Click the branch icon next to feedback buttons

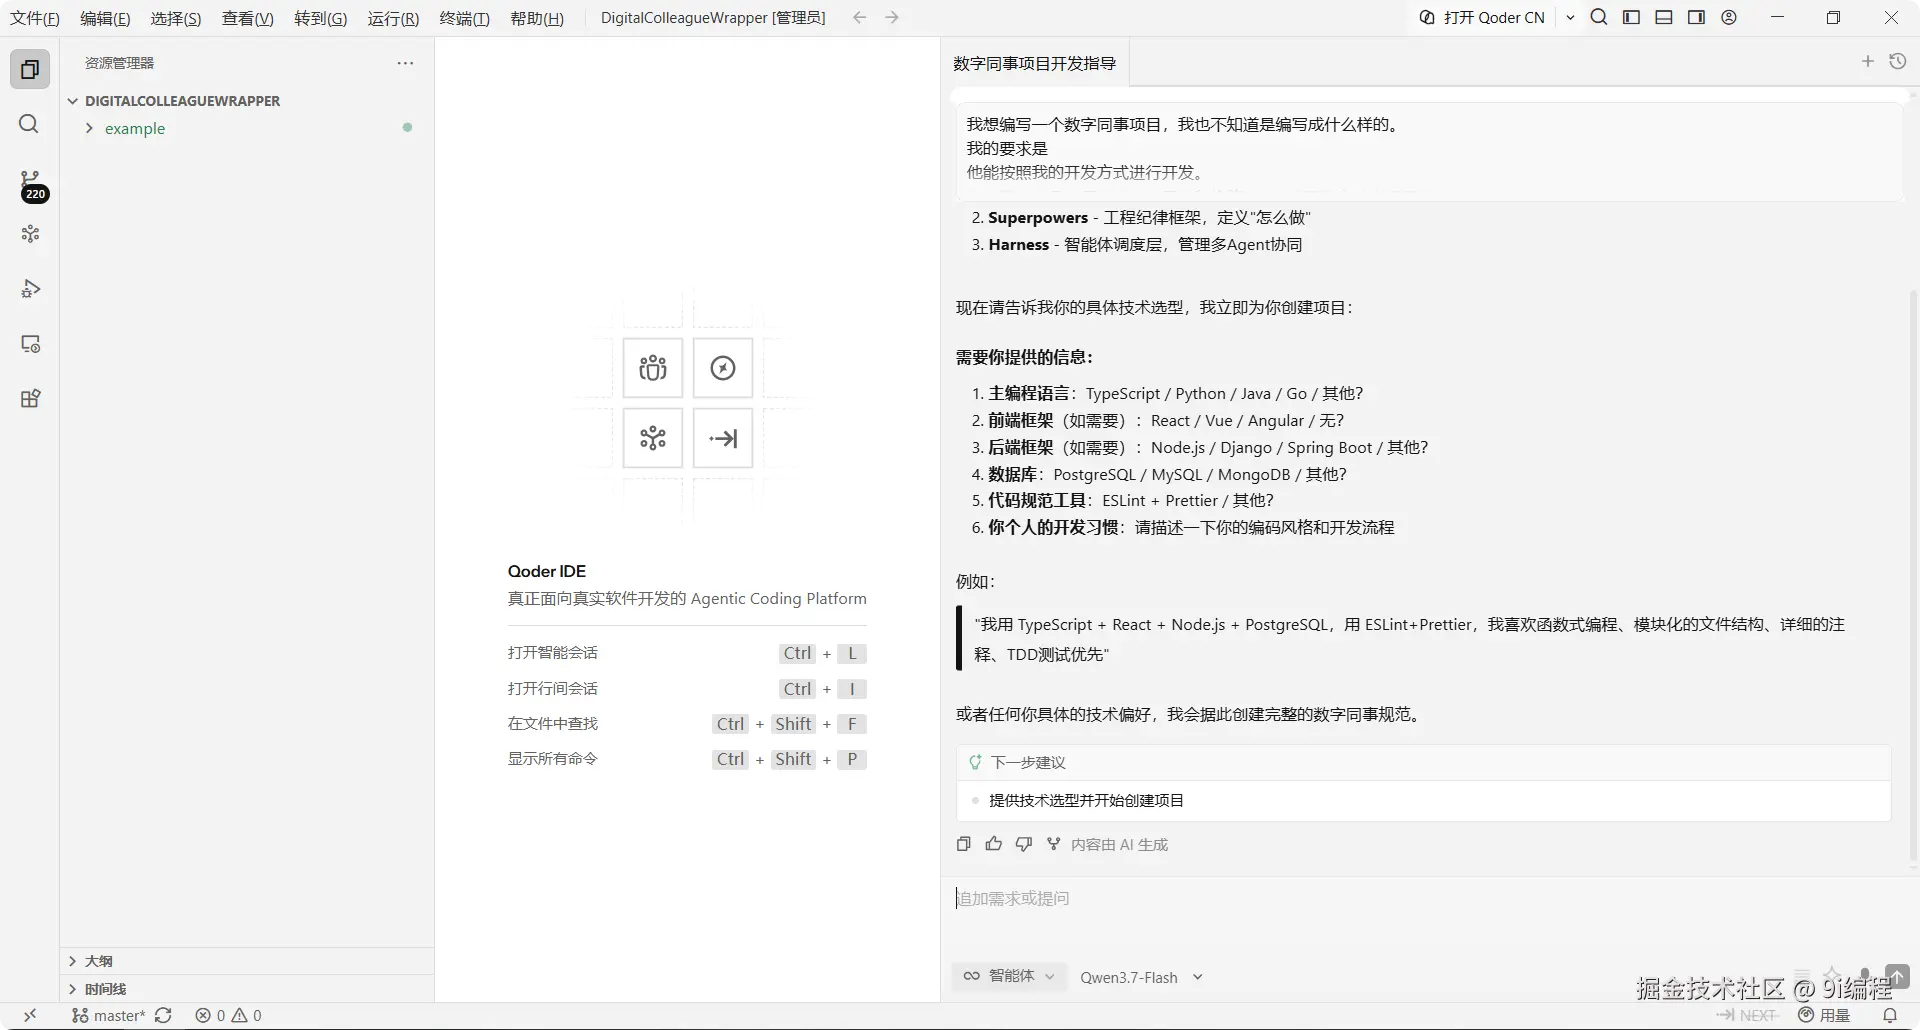point(1053,844)
